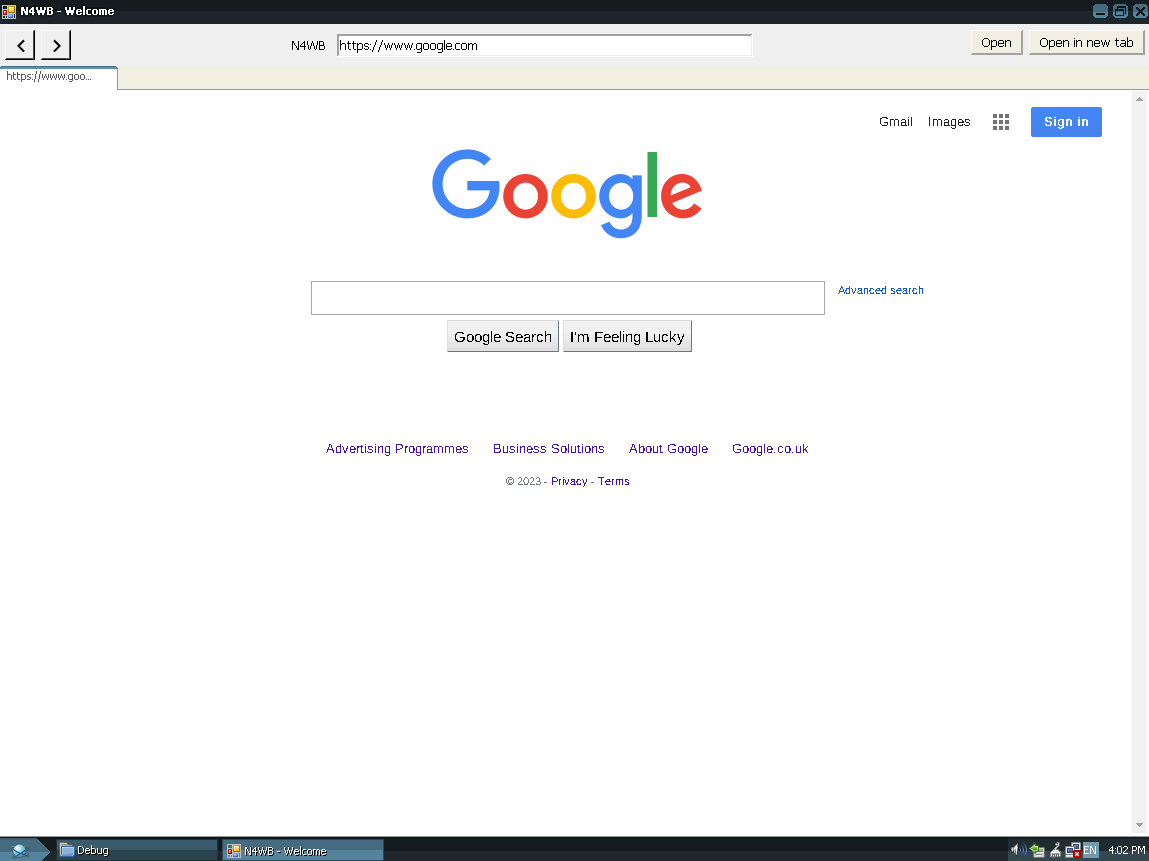The image size is (1149, 861).
Task: Click the © 2023 copyright text
Action: [x=523, y=481]
